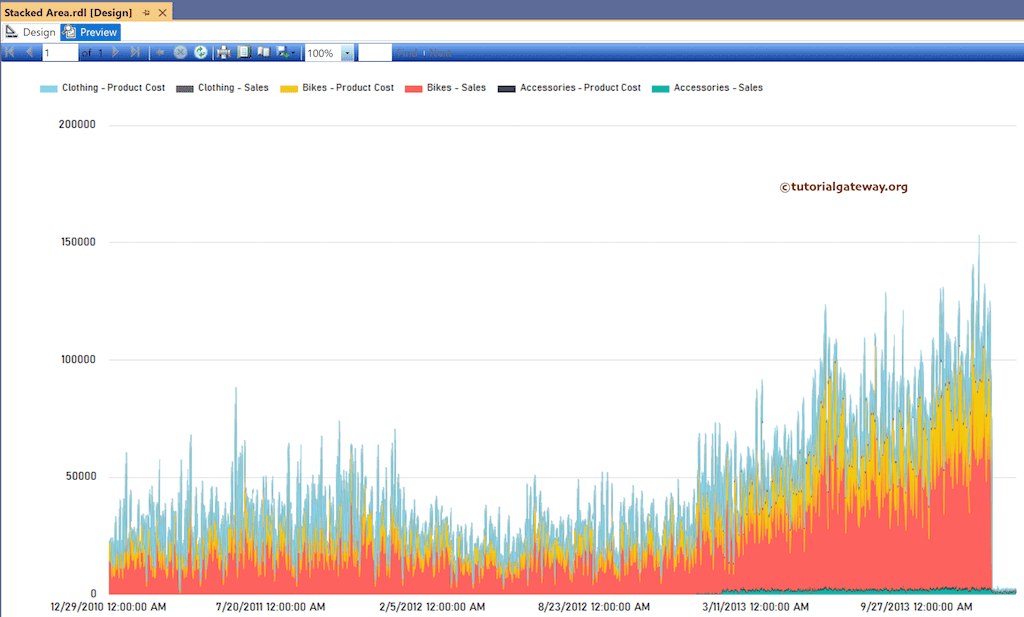1024x617 pixels.
Task: Click the Previous Page arrow icon
Action: (x=29, y=52)
